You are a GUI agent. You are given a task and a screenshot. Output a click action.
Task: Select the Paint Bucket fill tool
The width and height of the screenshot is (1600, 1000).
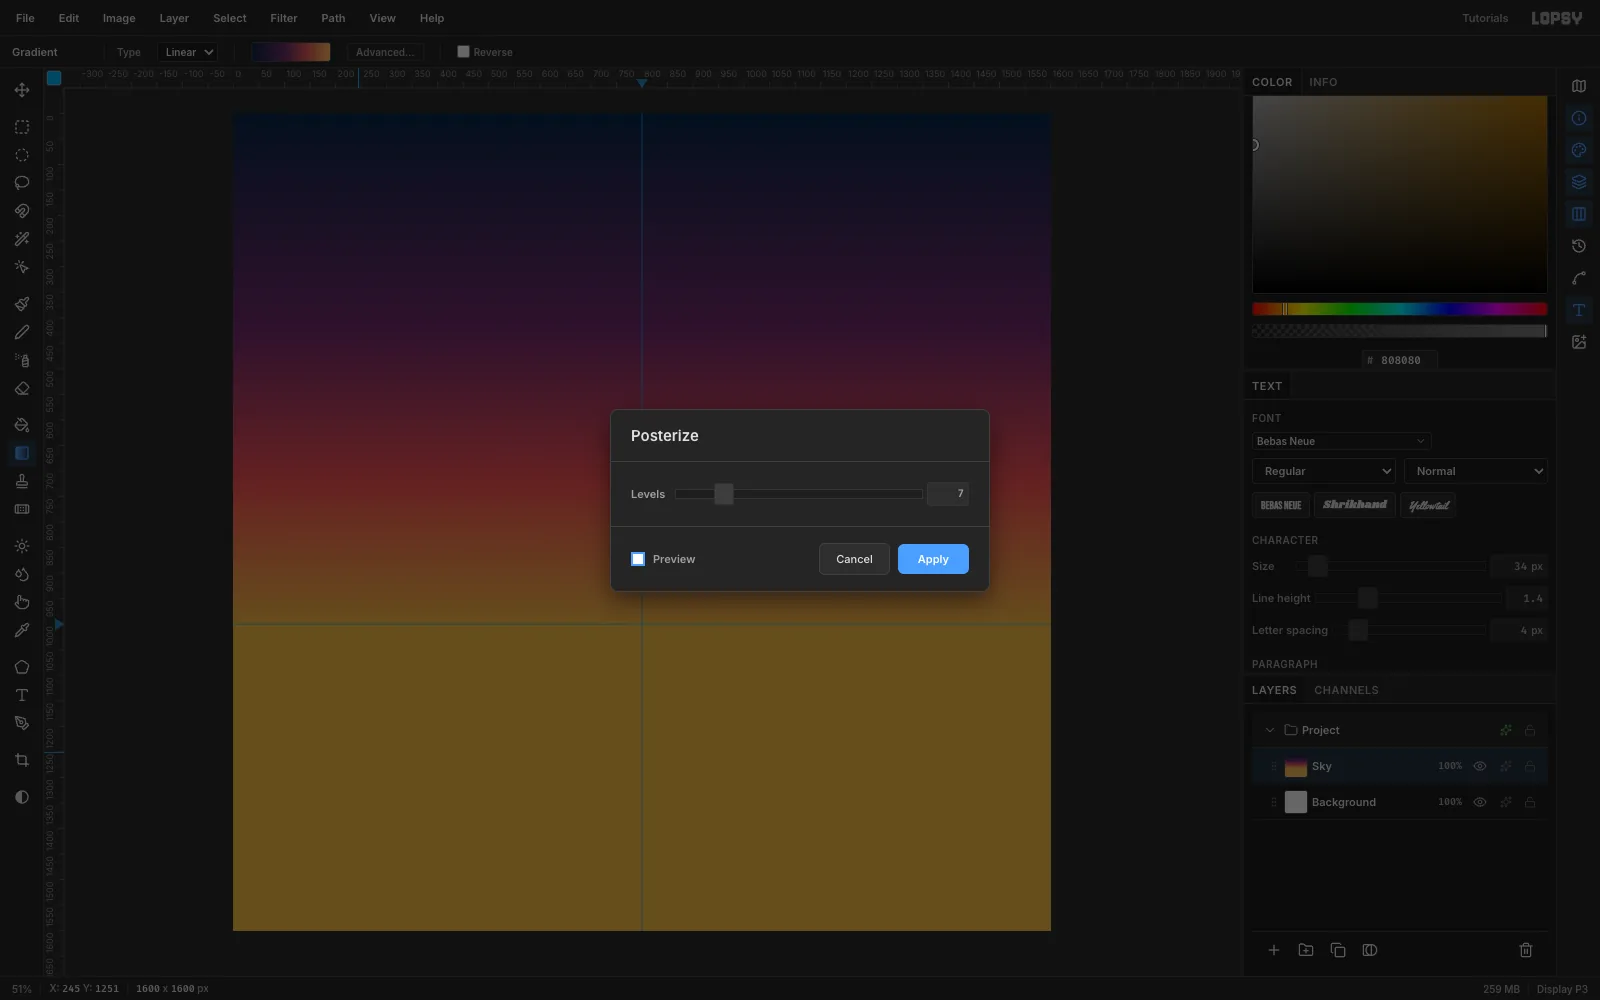pyautogui.click(x=21, y=425)
